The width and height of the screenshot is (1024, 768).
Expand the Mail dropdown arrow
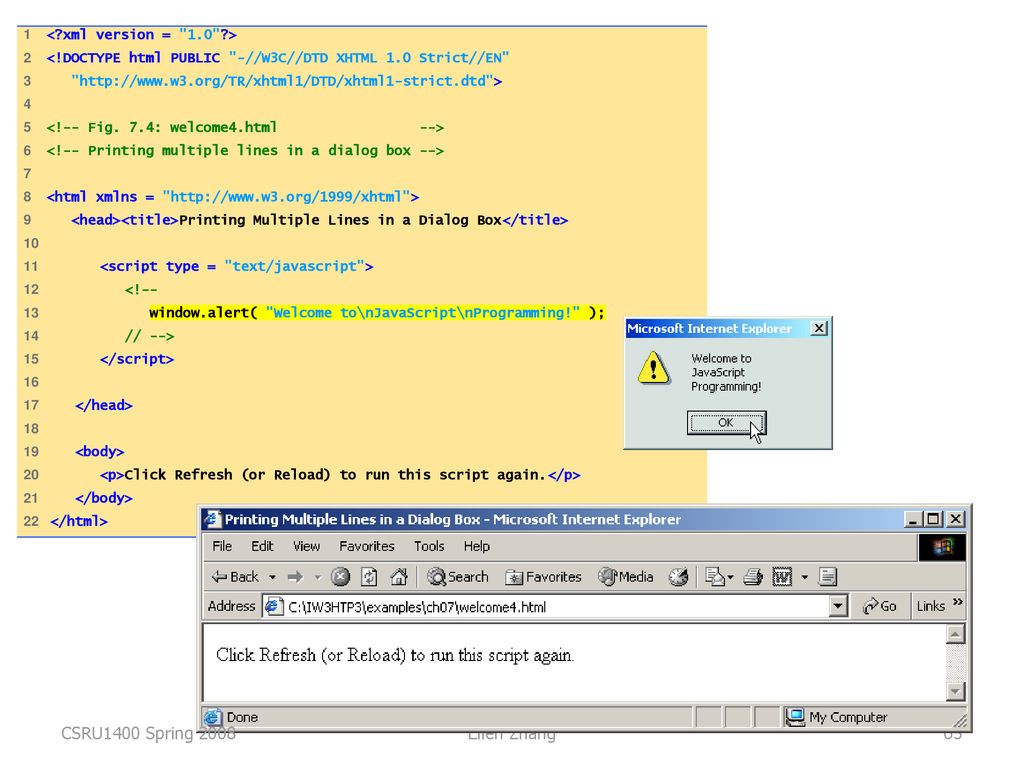coord(730,577)
